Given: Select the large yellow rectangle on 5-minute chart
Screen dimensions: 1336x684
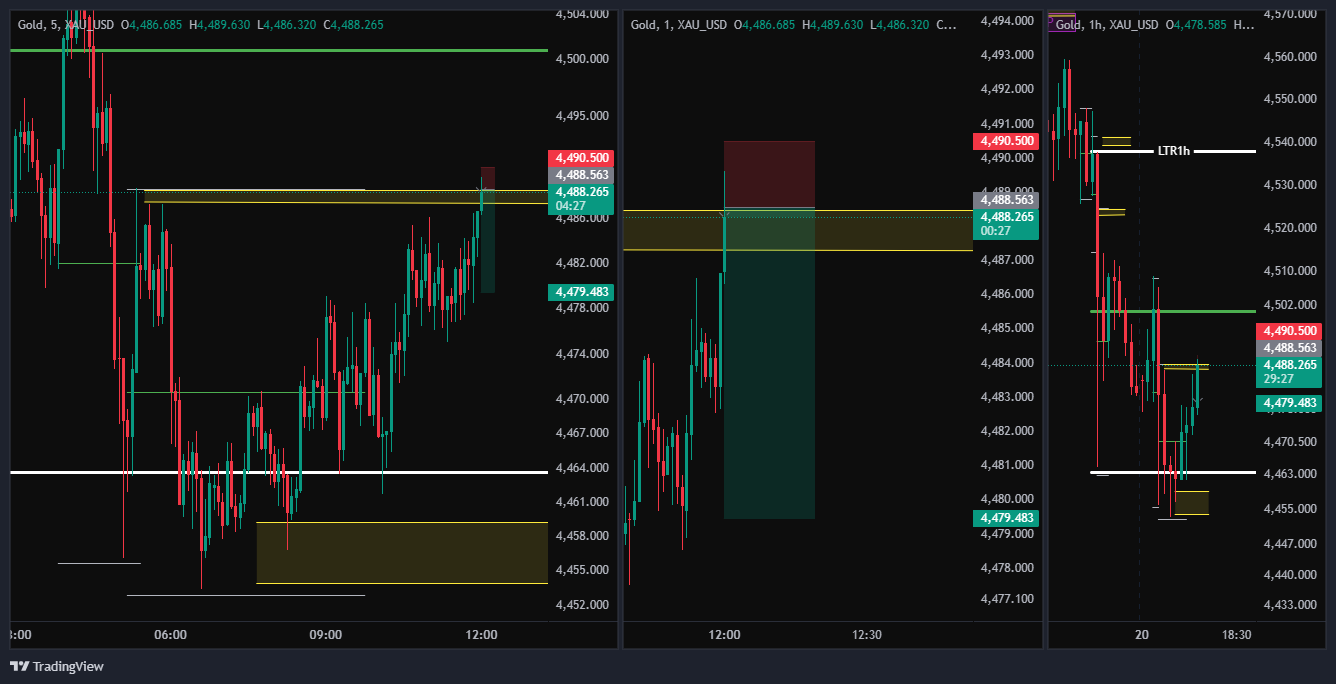Looking at the screenshot, I should pyautogui.click(x=402, y=552).
